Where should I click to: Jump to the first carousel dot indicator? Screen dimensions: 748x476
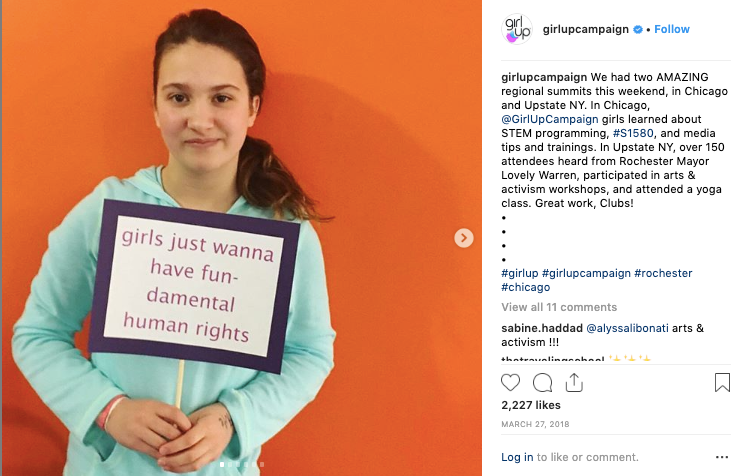click(222, 464)
